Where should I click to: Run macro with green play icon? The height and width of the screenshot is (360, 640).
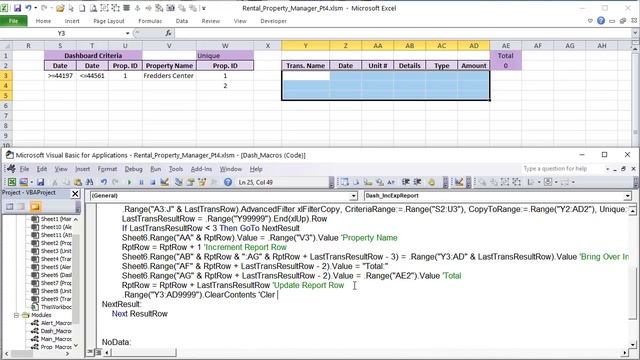(x=129, y=182)
